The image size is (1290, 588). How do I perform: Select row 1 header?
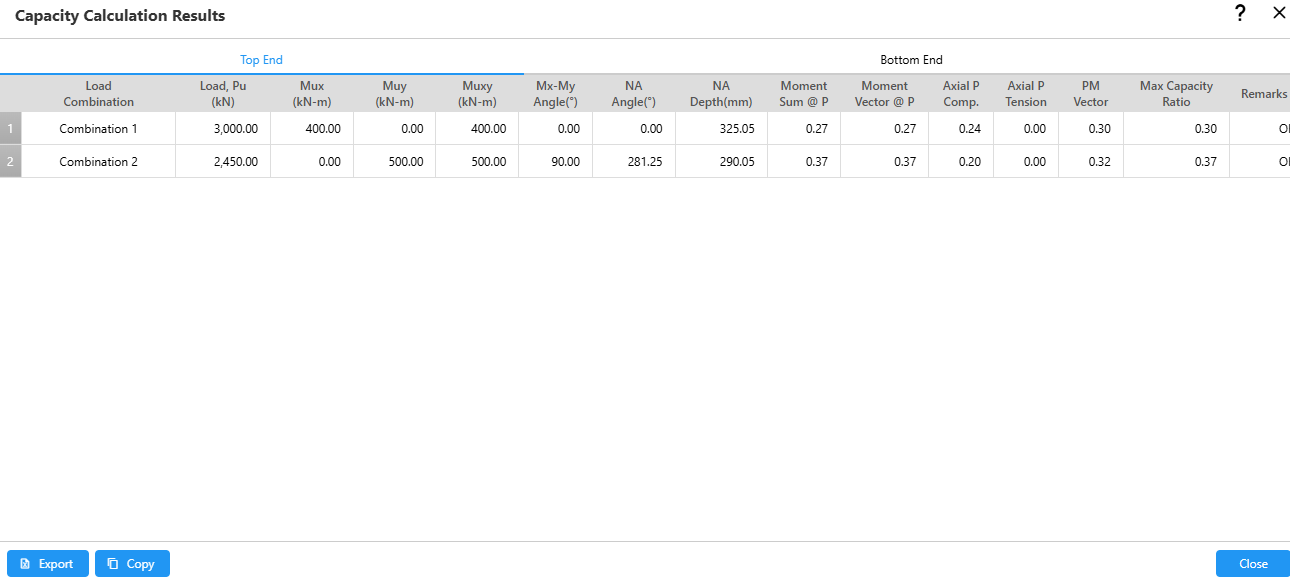pyautogui.click(x=10, y=129)
